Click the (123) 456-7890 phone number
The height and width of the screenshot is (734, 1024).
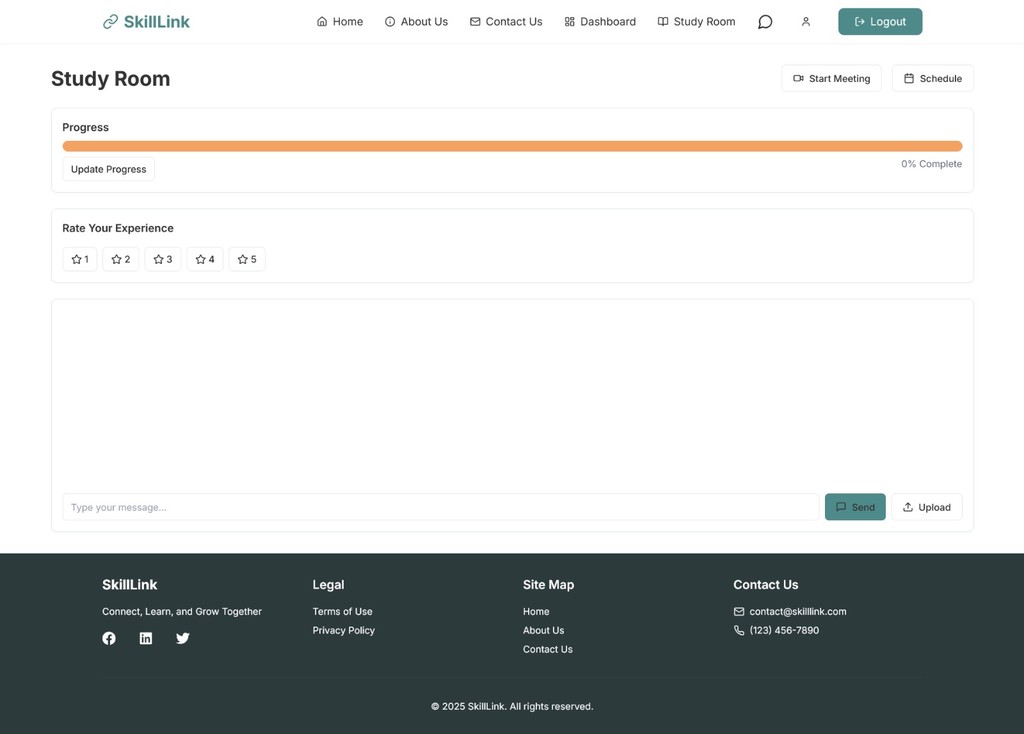tap(784, 630)
